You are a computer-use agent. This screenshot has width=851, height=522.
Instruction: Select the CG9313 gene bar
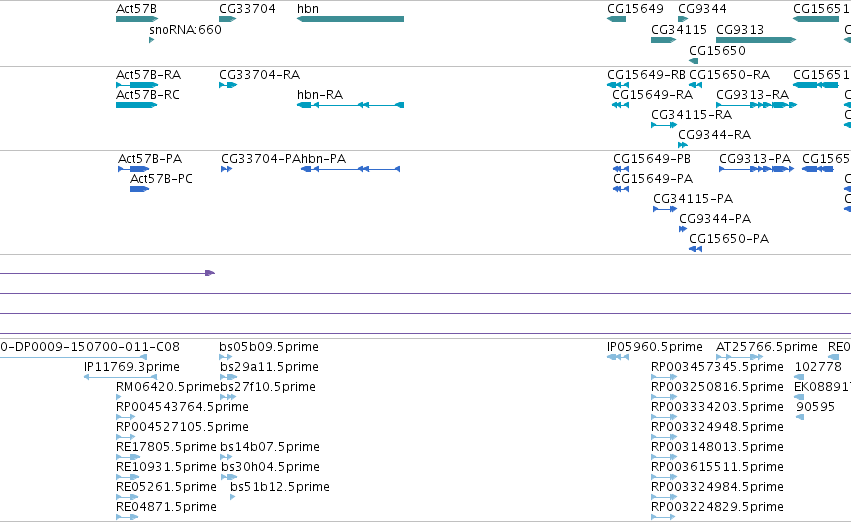(756, 40)
